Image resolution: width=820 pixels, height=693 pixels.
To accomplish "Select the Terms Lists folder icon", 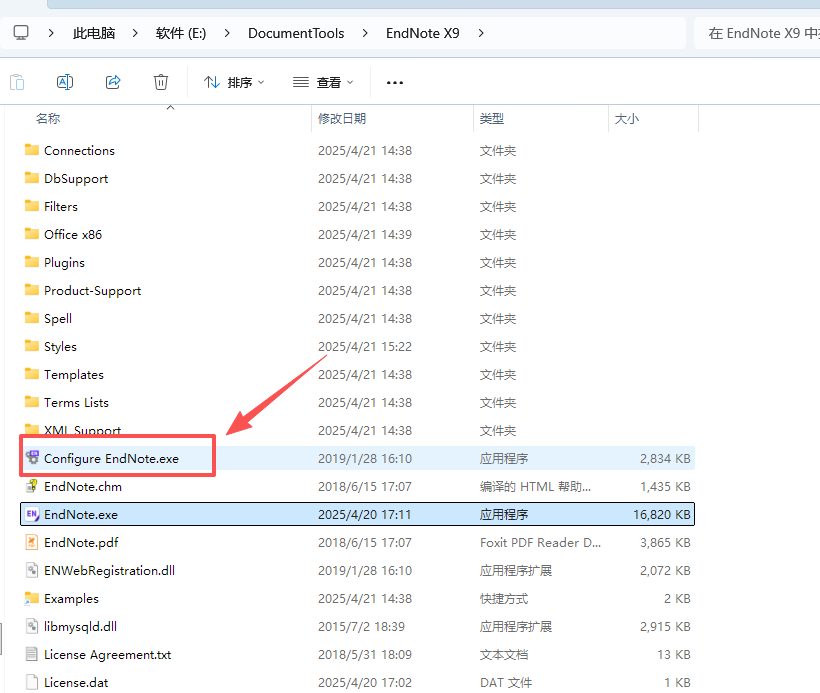I will click(32, 402).
